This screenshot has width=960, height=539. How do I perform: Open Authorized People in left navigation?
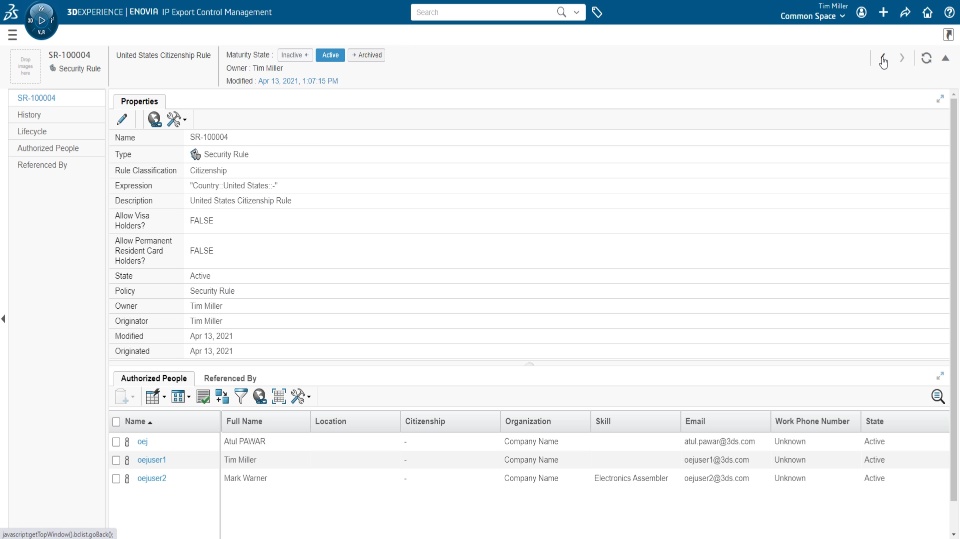[57, 148]
